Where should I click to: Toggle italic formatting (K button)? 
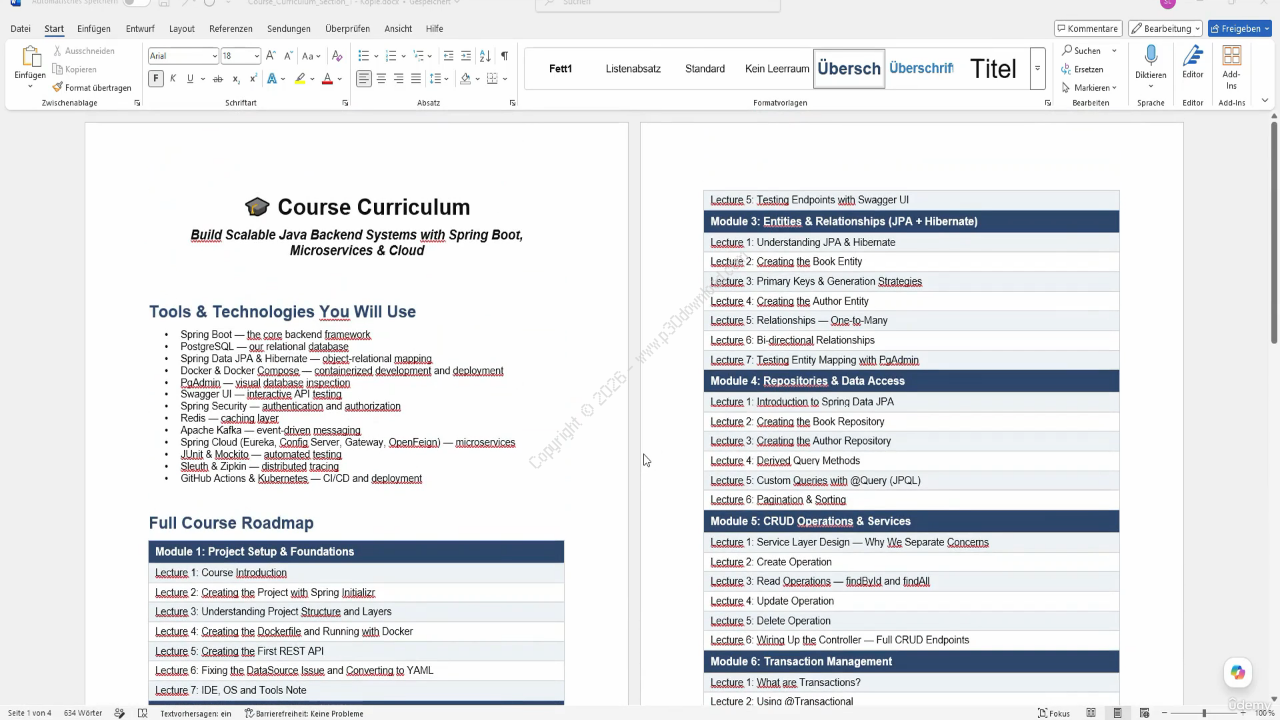pyautogui.click(x=173, y=78)
